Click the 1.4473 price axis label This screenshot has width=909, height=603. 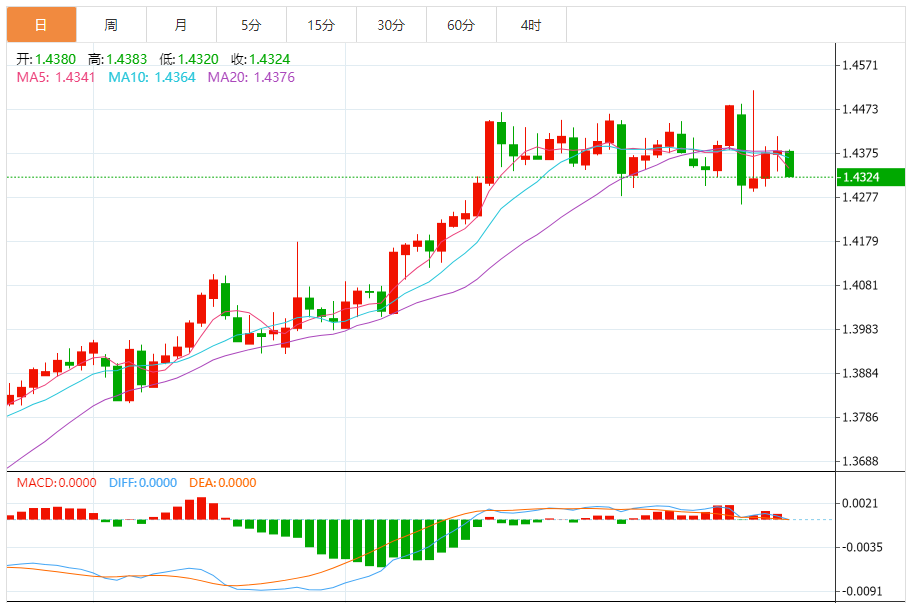[860, 109]
